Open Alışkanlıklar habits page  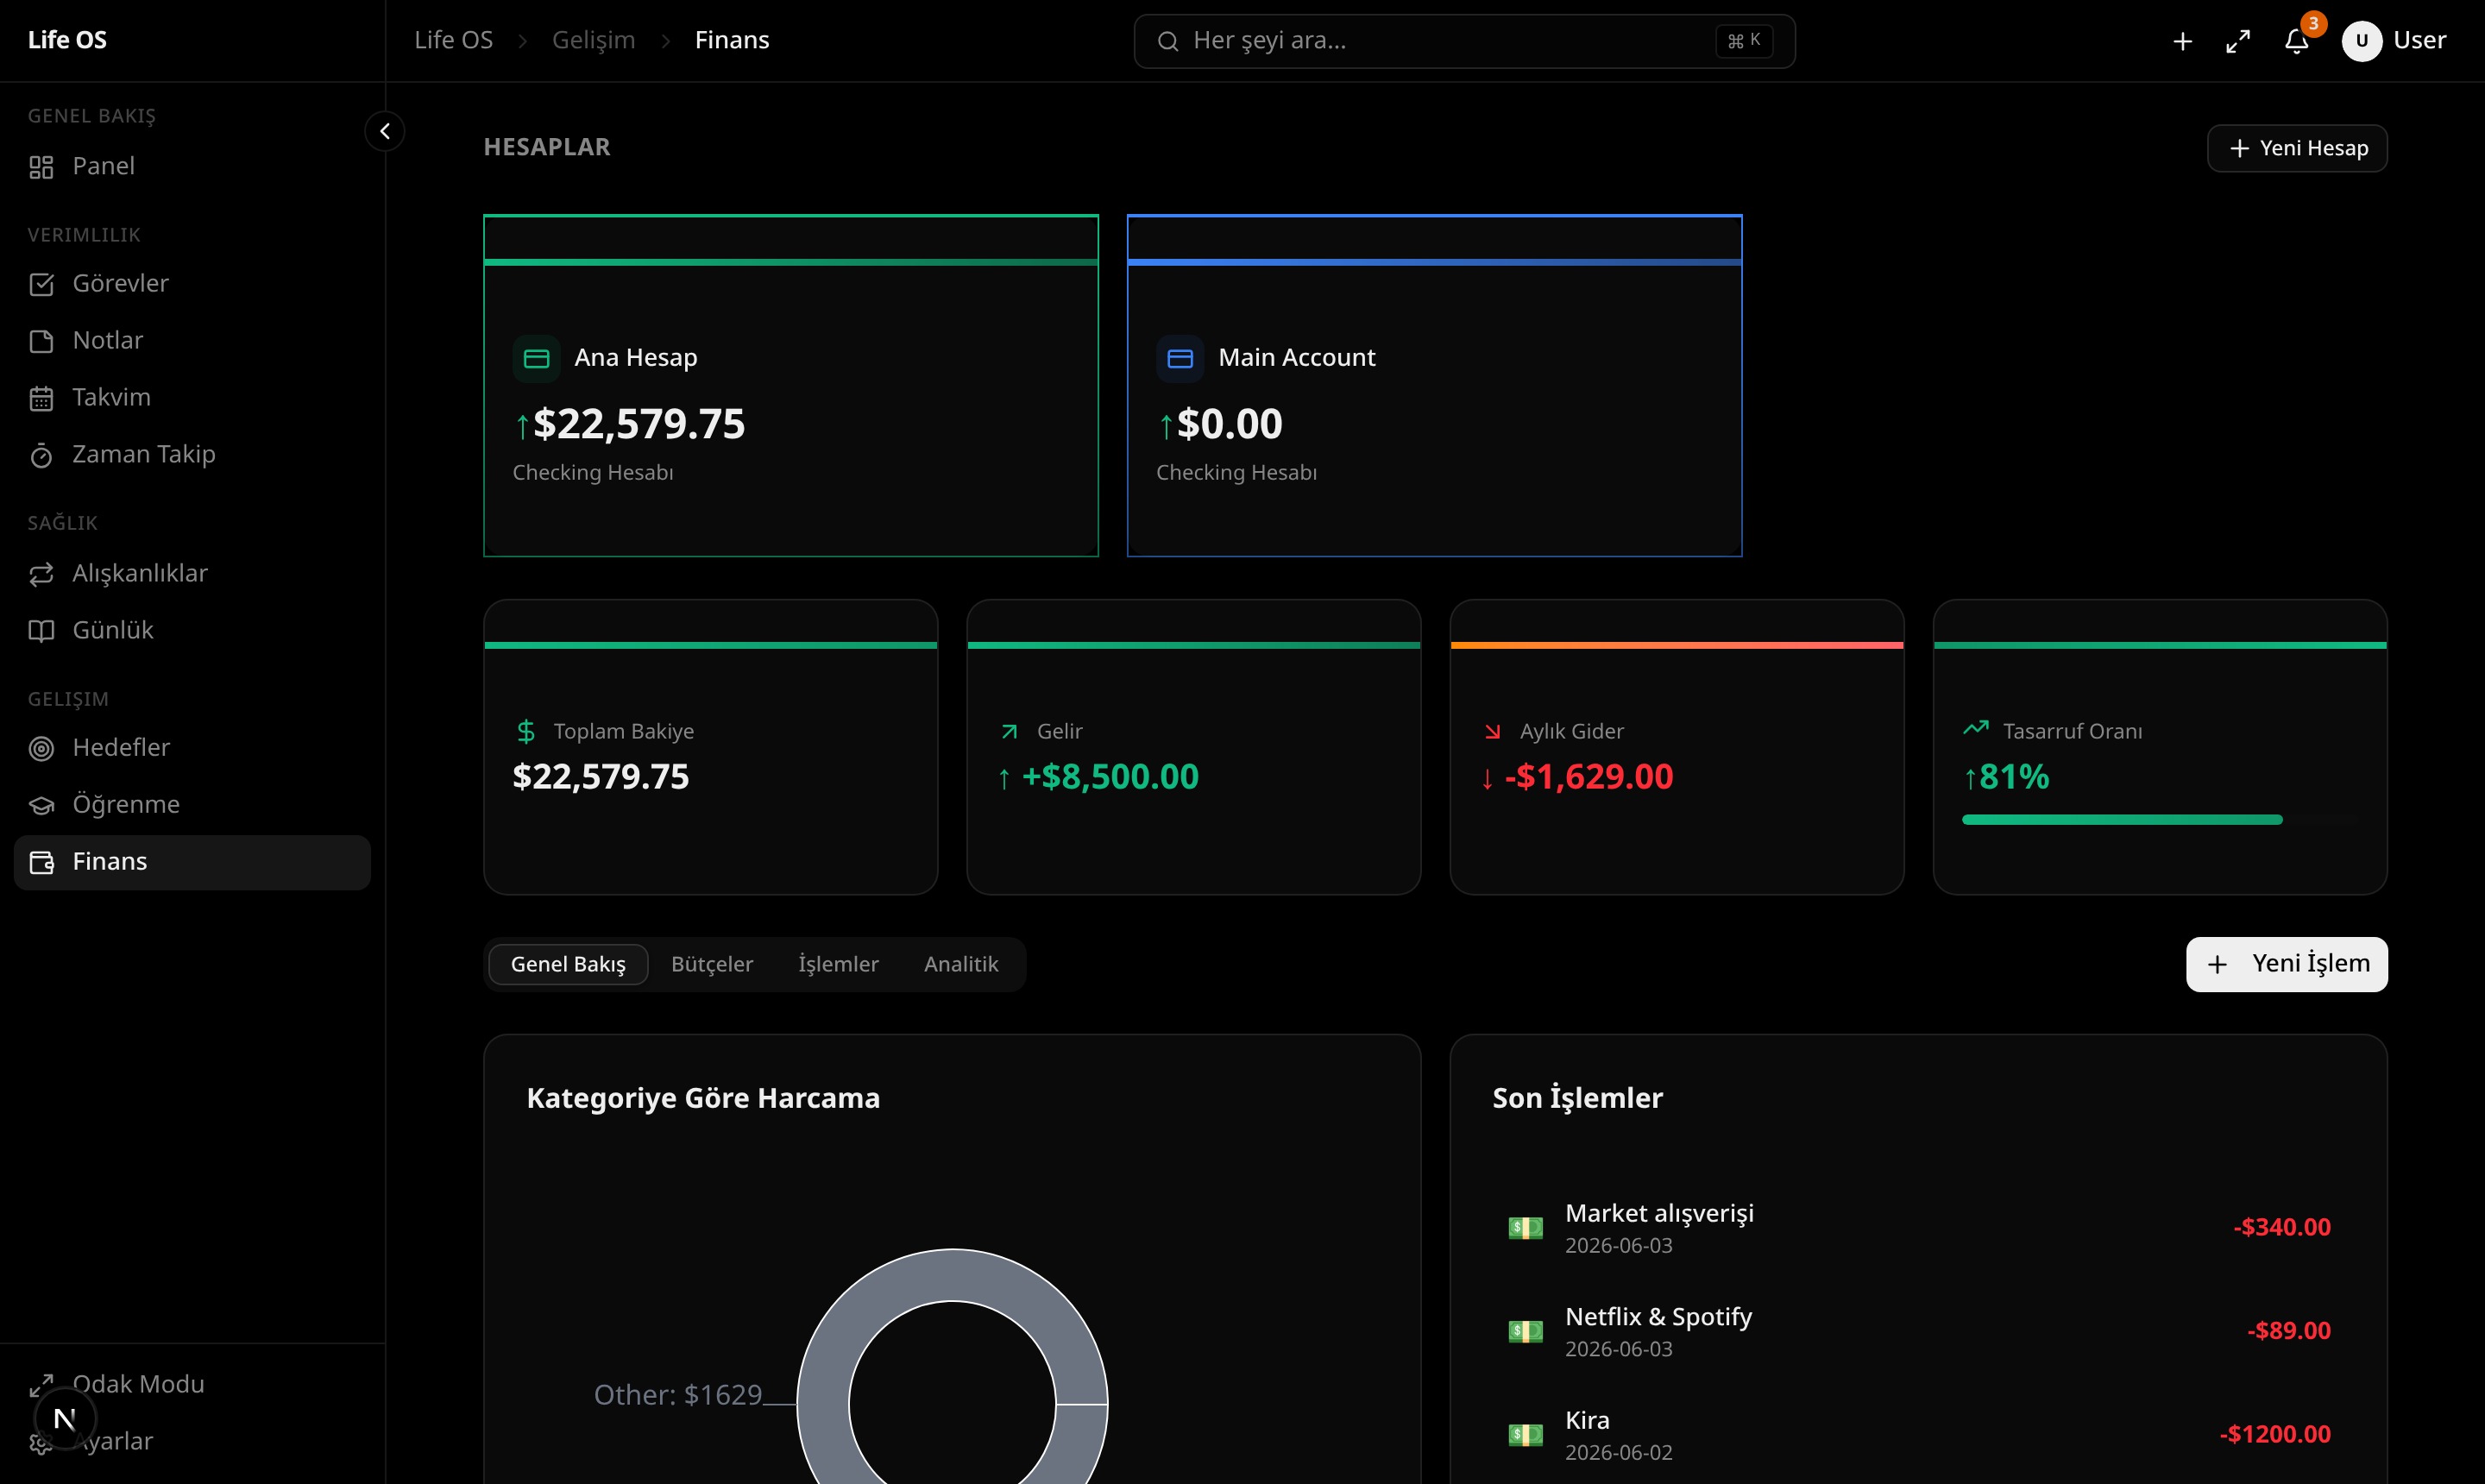[192, 574]
